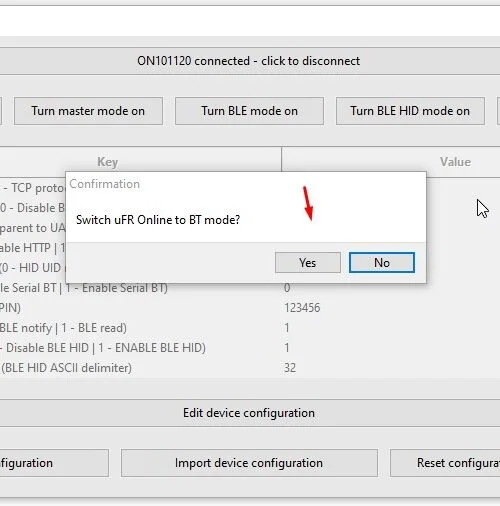500x506 pixels.
Task: Turn BLE HID mode on
Action: click(x=410, y=111)
